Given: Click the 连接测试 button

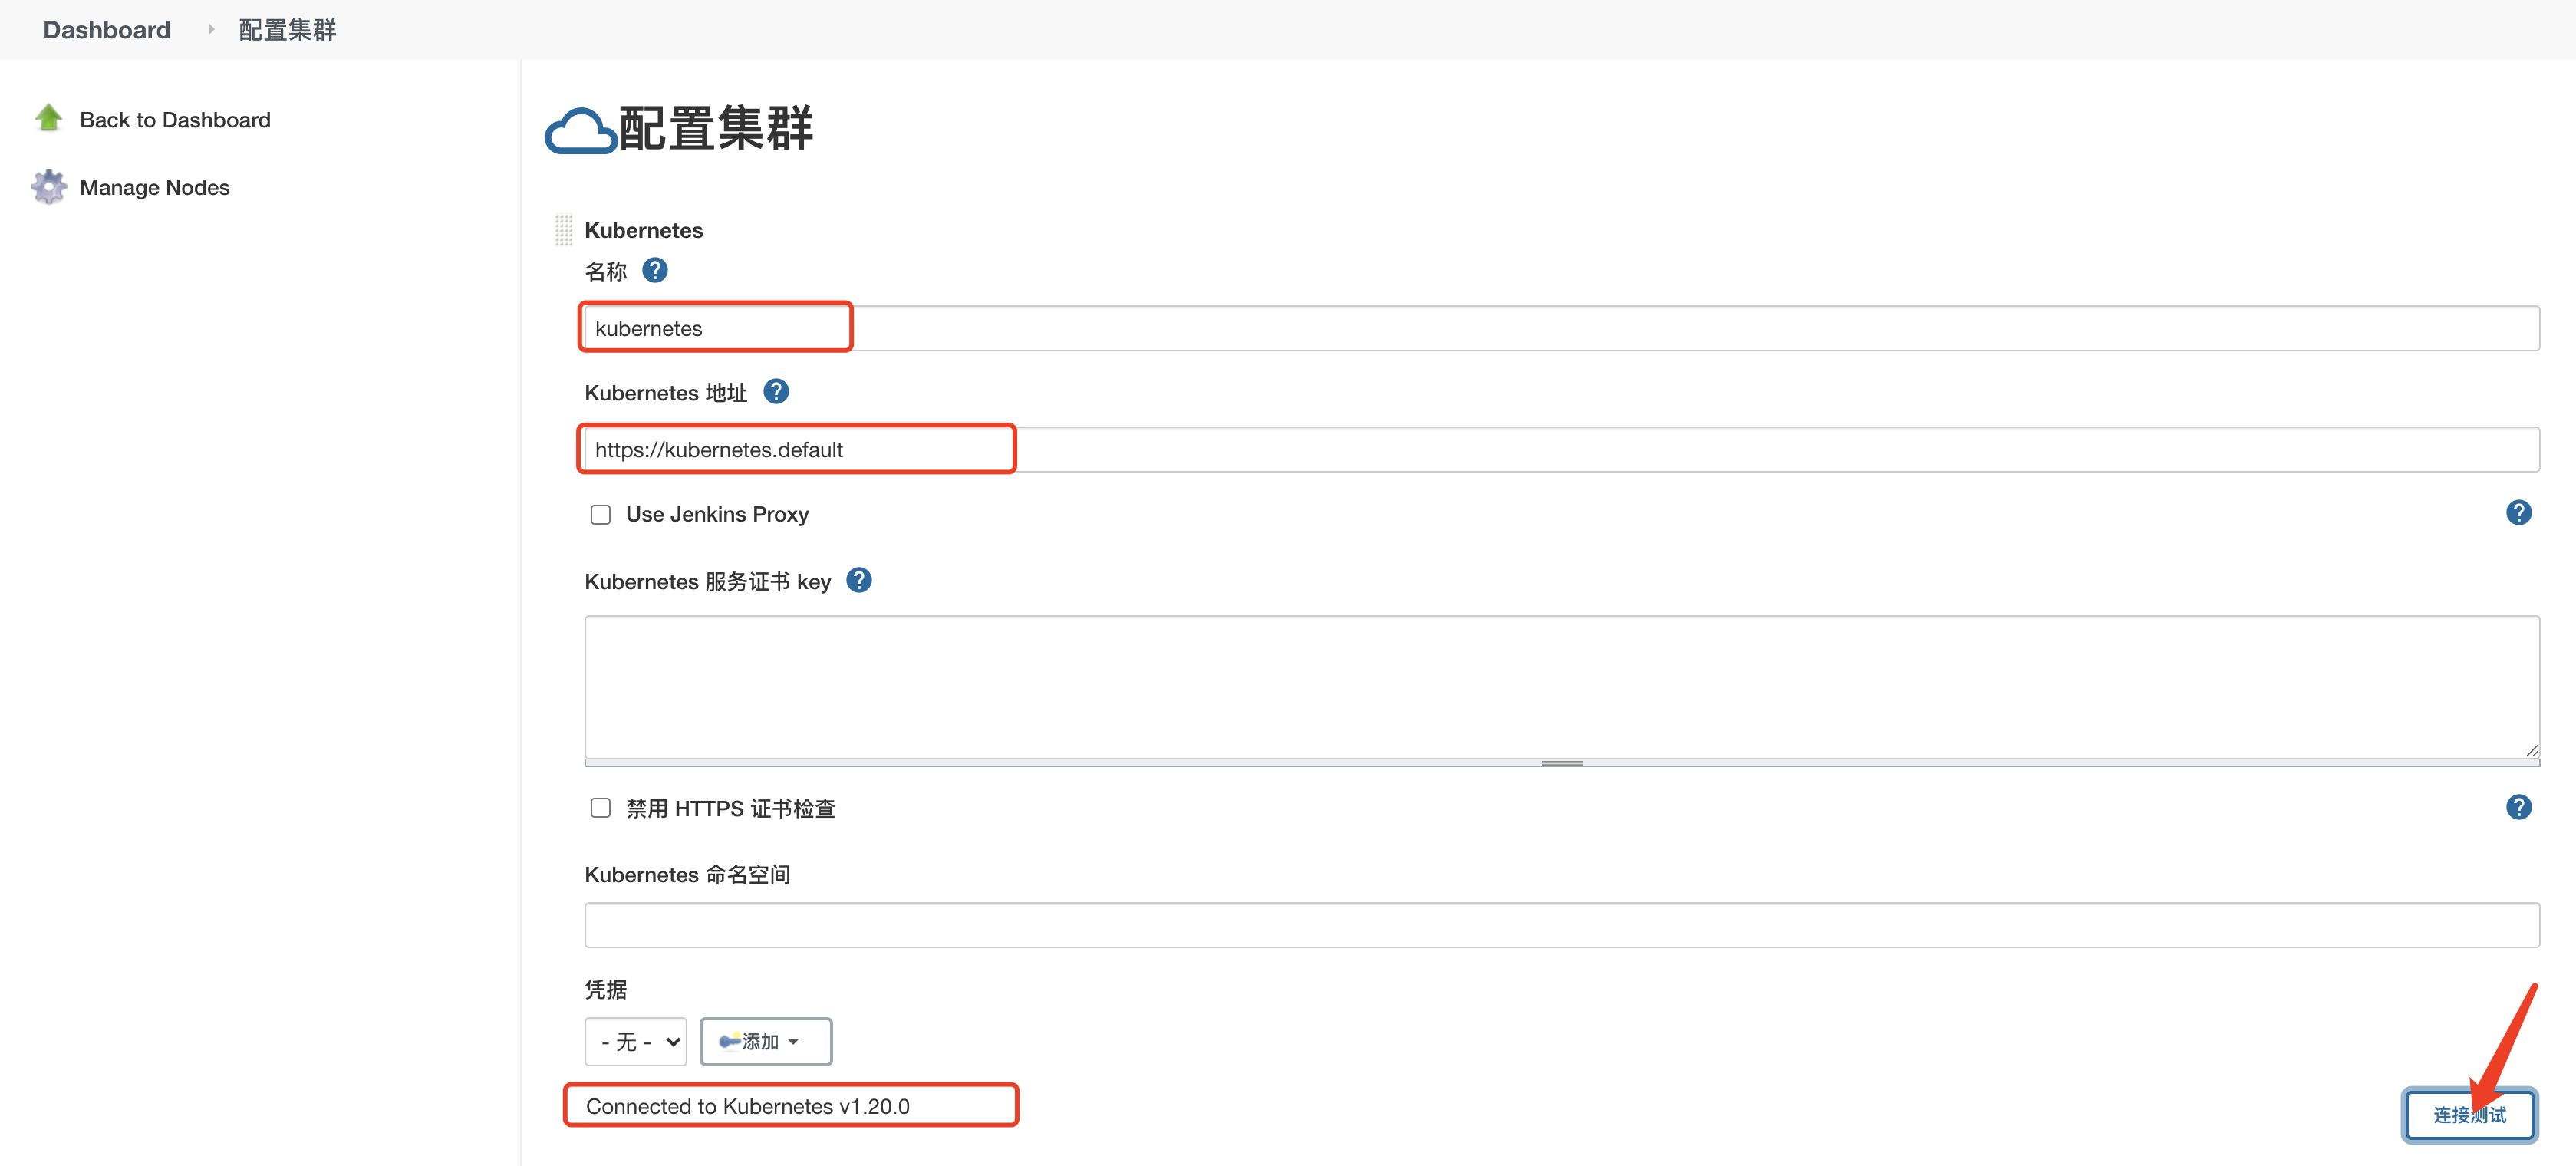Looking at the screenshot, I should click(x=2469, y=1114).
